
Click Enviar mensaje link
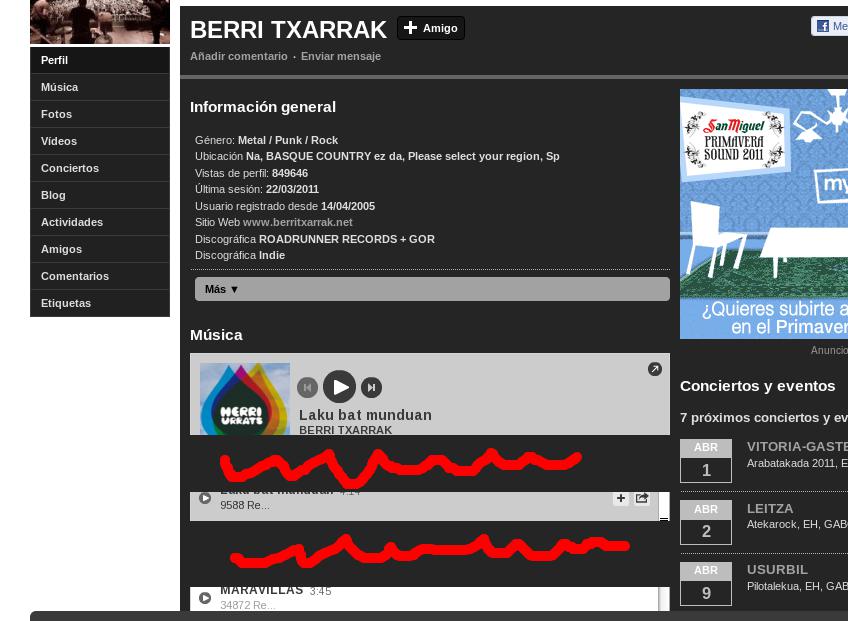click(x=341, y=56)
